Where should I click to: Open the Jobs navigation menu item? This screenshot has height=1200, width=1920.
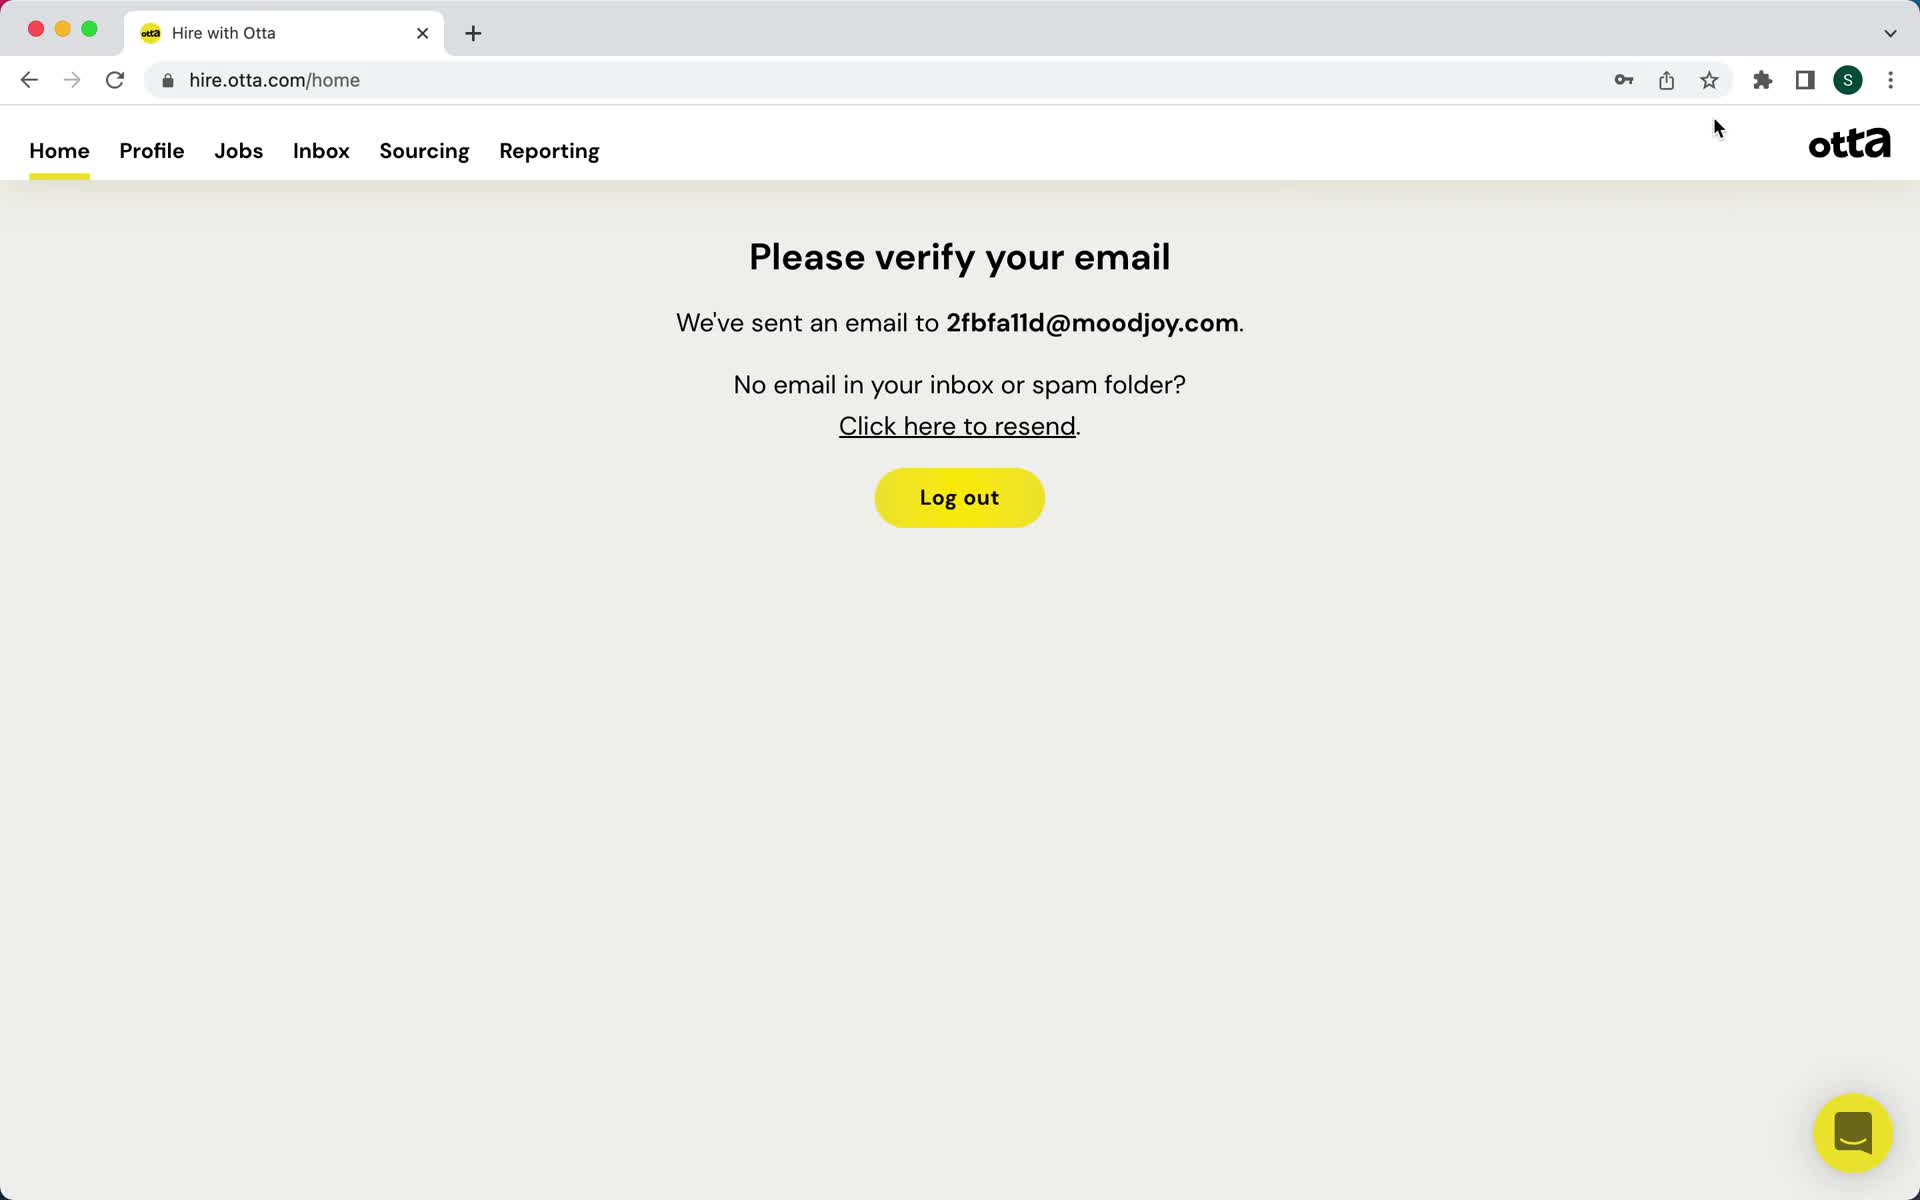click(x=238, y=151)
